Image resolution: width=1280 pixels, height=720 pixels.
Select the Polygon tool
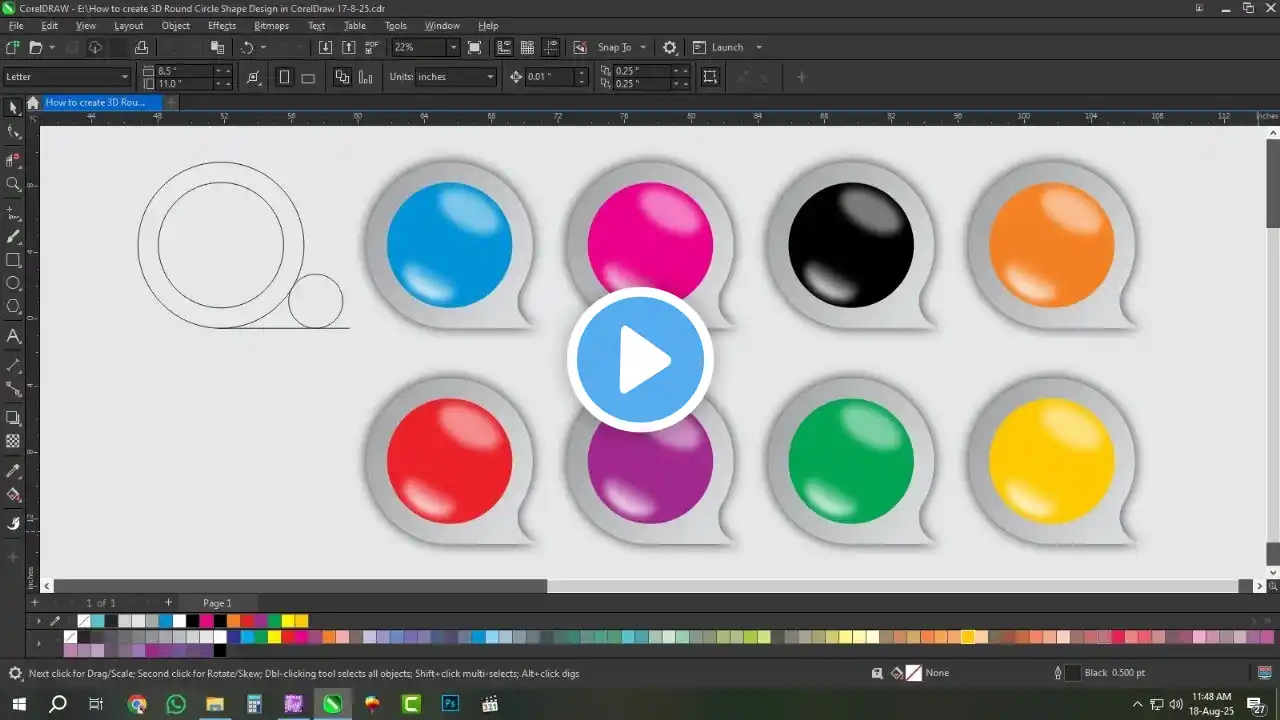(x=13, y=307)
